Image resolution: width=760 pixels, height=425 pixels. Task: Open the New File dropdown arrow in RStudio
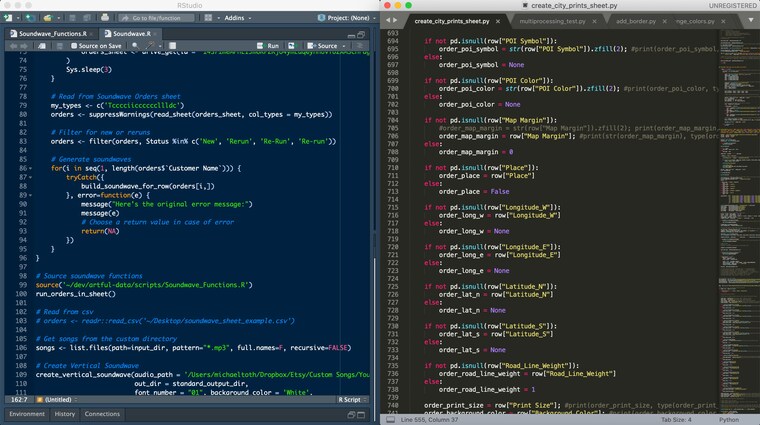[x=17, y=18]
